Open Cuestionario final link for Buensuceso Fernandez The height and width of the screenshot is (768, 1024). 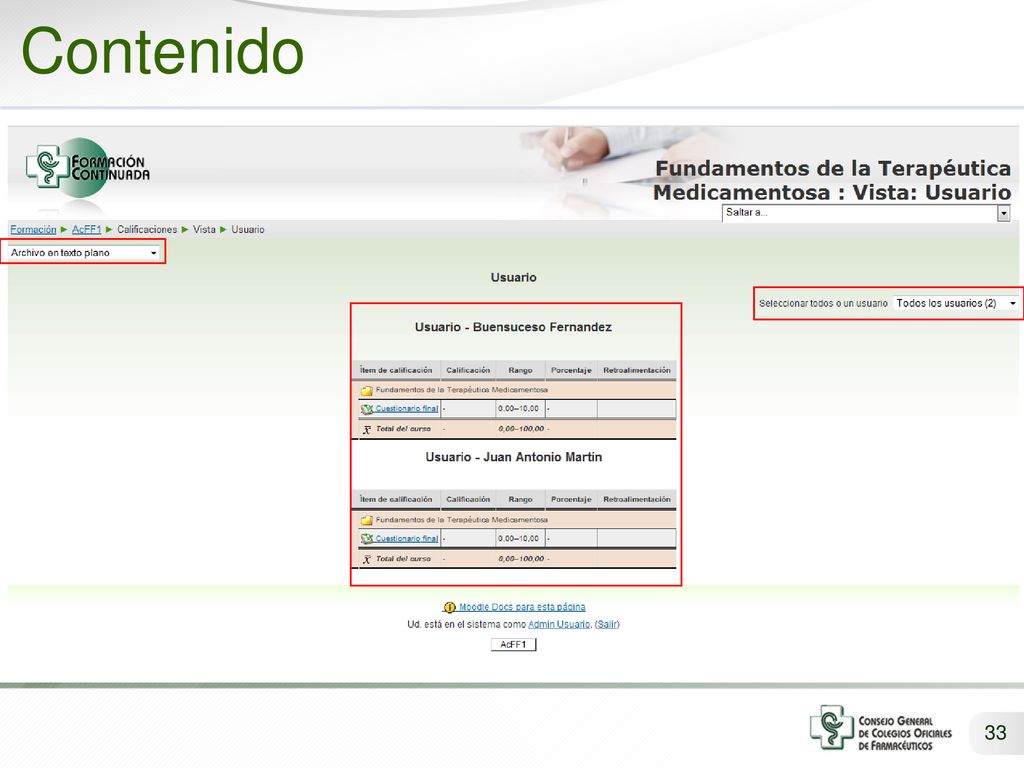click(406, 409)
